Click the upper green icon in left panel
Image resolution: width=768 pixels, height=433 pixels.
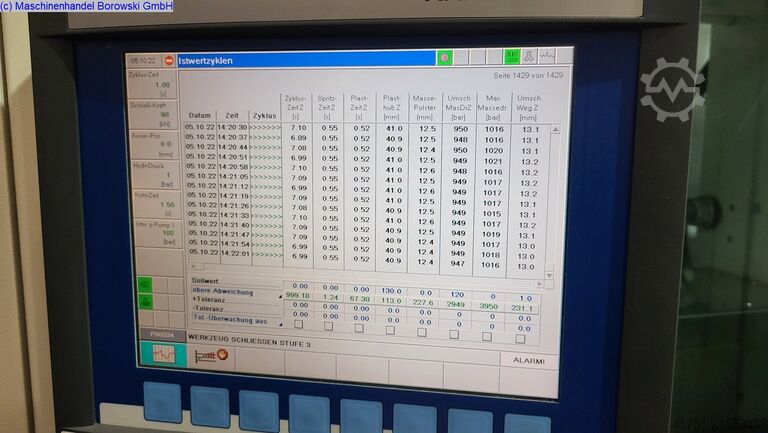coord(146,284)
